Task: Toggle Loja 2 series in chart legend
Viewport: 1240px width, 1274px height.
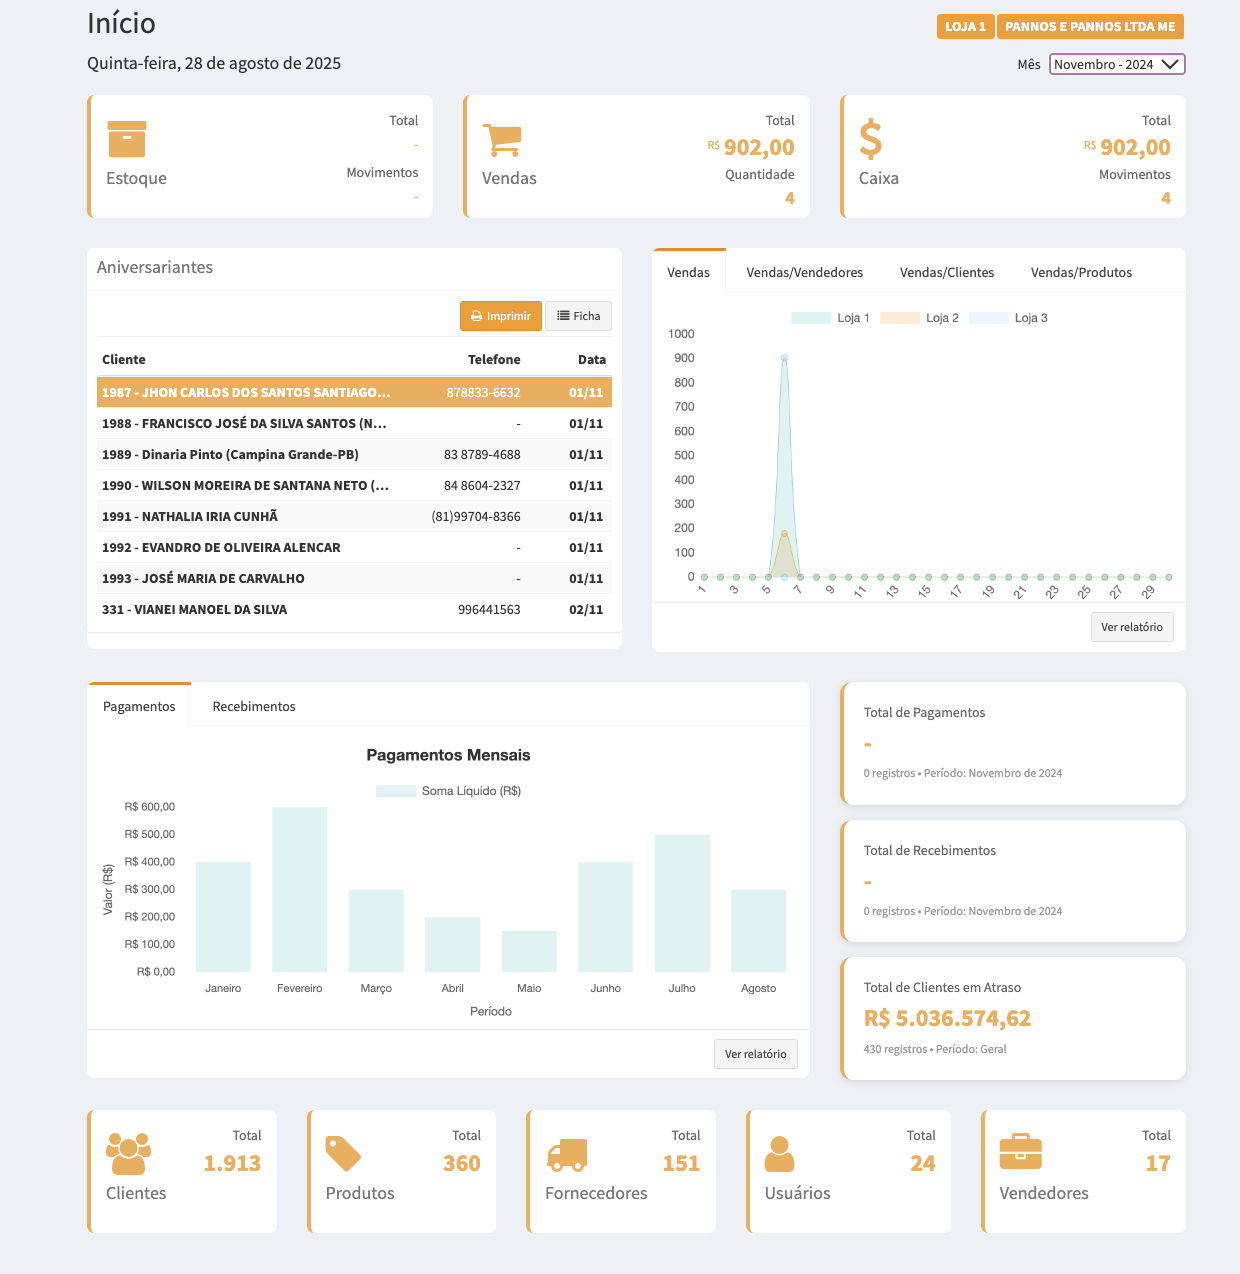Action: coord(920,318)
